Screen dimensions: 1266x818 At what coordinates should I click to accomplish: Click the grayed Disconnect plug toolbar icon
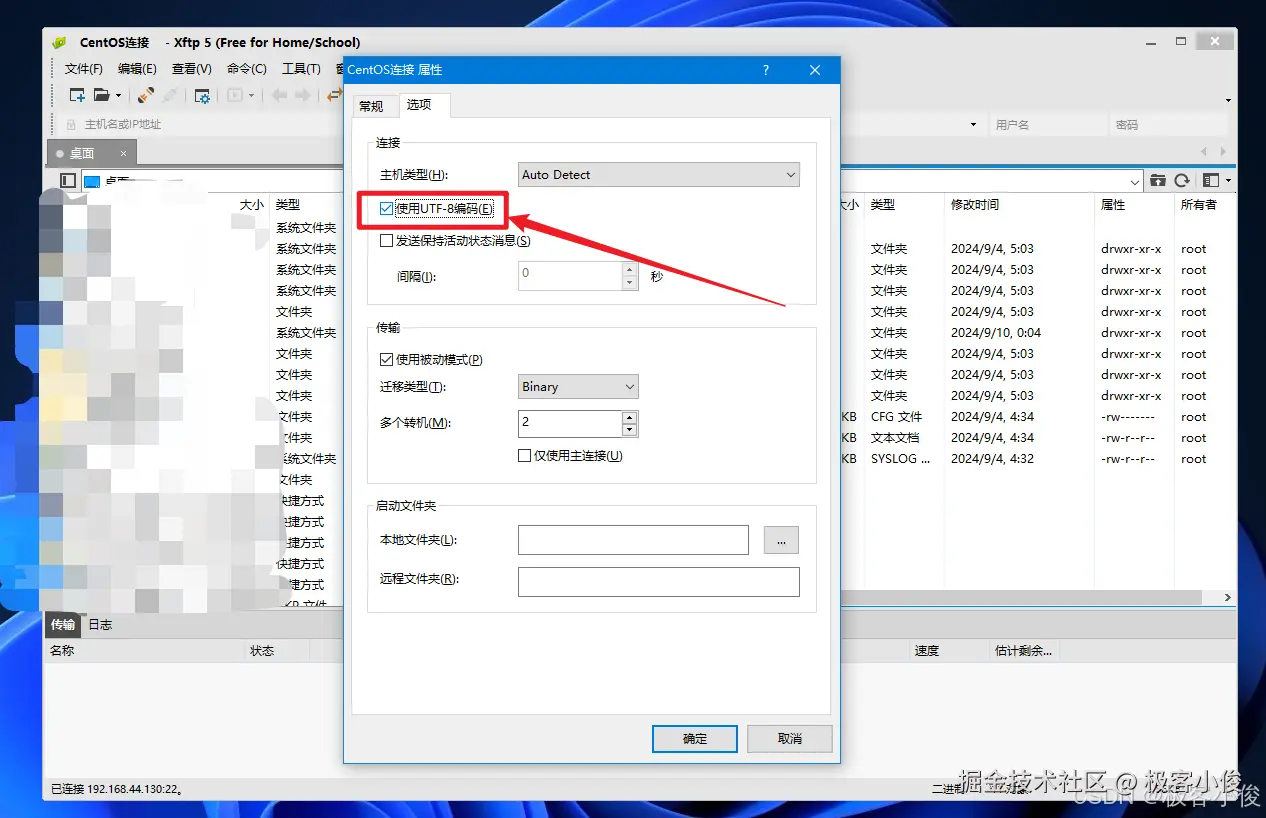coord(170,95)
